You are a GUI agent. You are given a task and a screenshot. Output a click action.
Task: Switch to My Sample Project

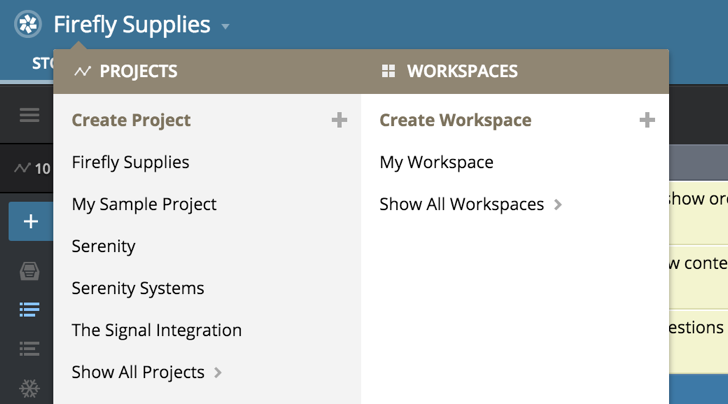click(x=144, y=204)
